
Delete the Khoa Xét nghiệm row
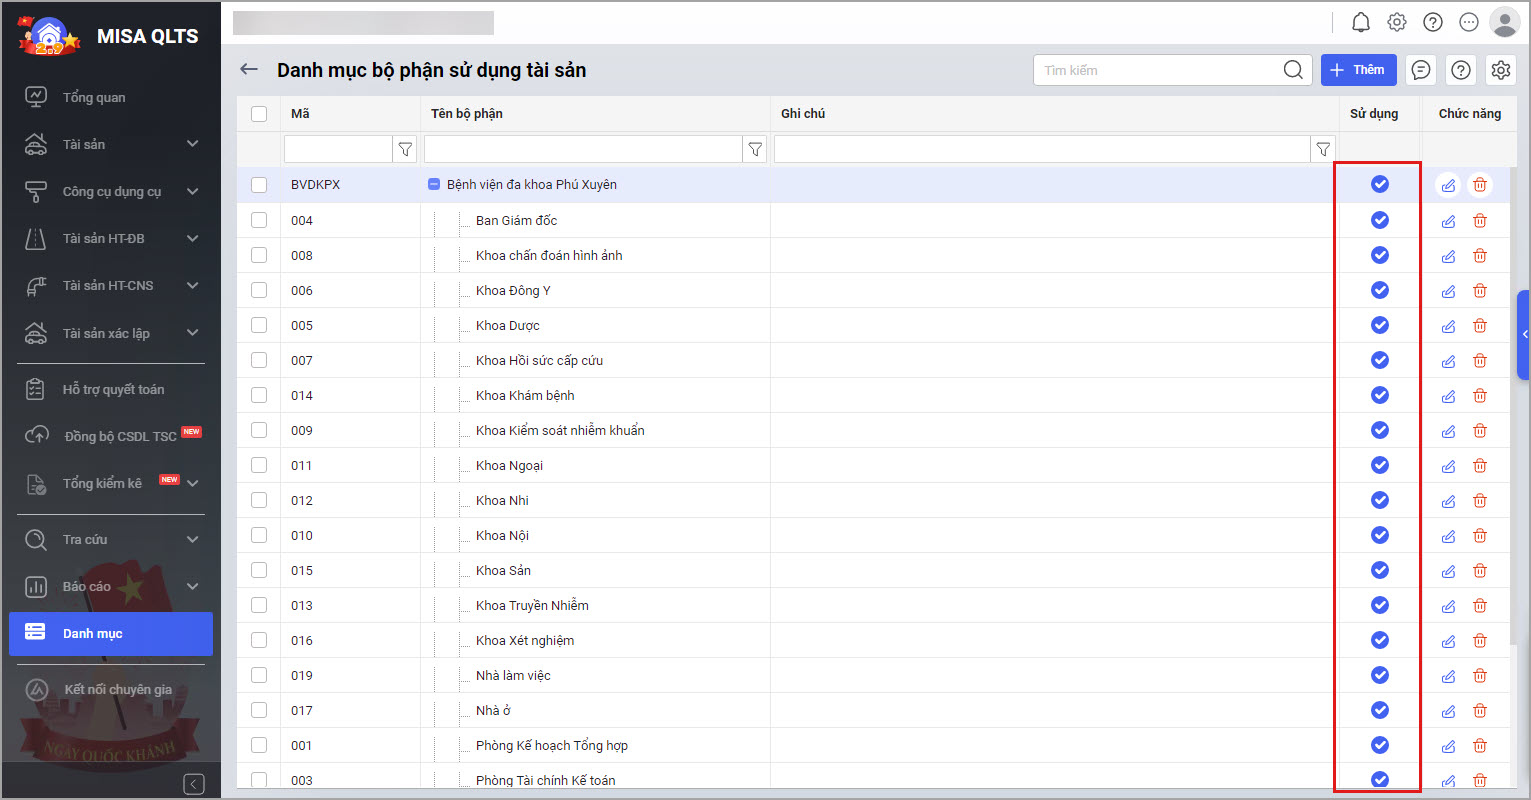(x=1480, y=641)
